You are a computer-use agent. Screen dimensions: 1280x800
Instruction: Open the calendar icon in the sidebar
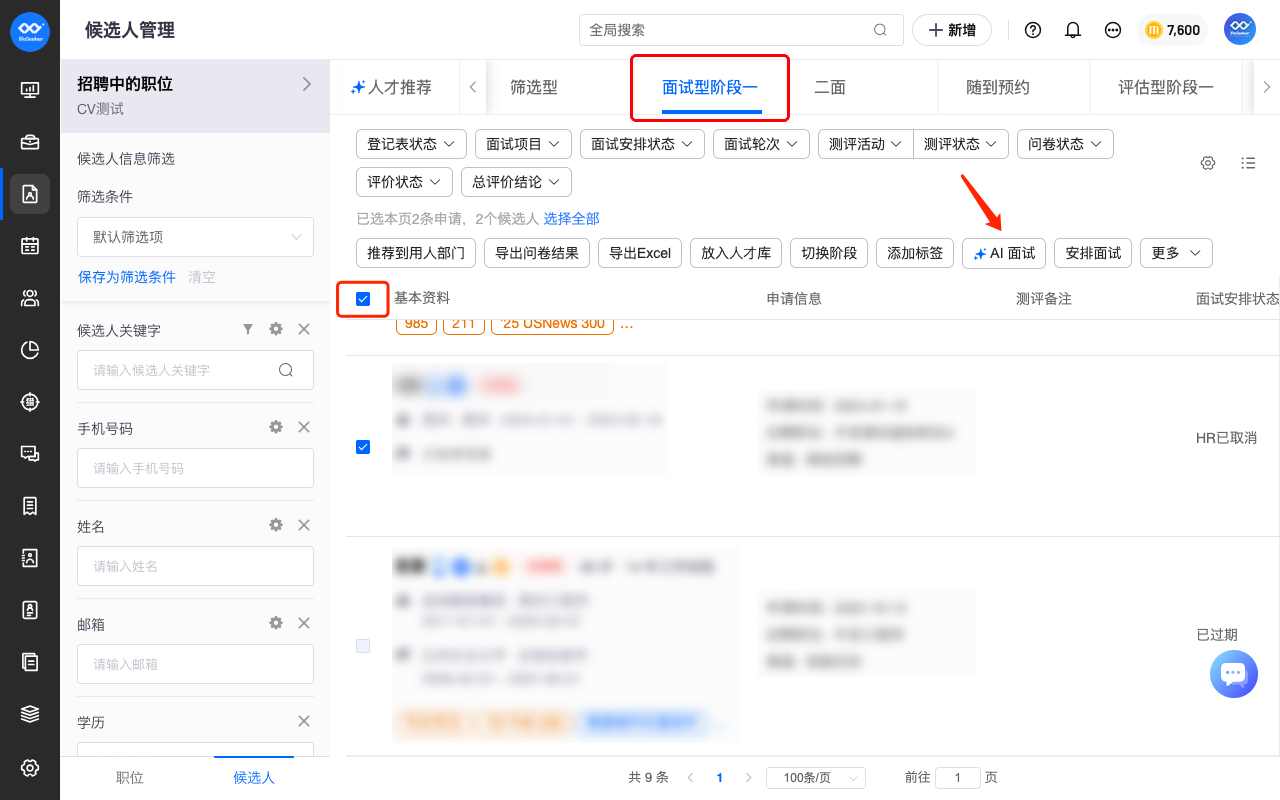30,246
